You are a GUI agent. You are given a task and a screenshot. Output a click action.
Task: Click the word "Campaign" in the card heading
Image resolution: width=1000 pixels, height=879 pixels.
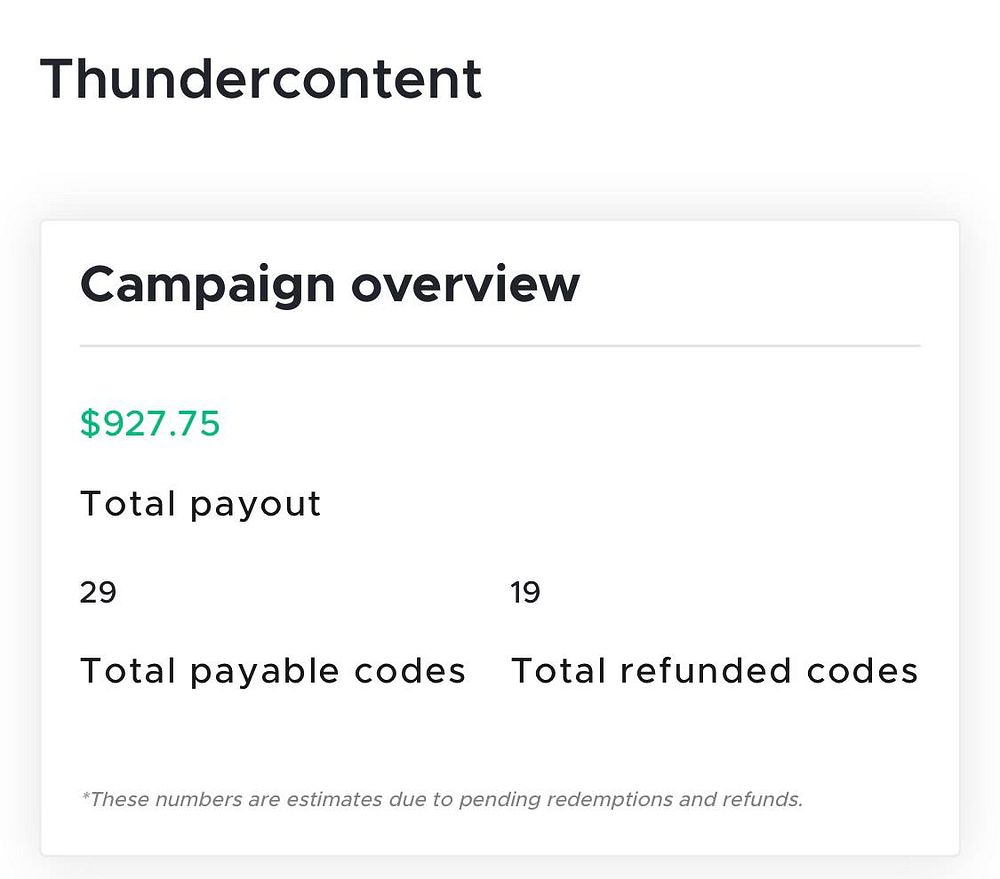[207, 285]
